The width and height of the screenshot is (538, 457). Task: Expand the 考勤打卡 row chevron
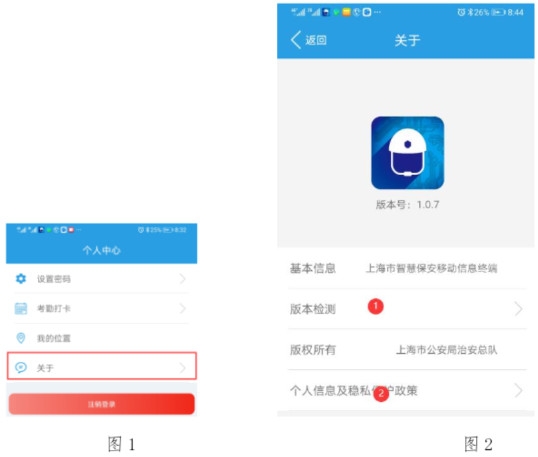183,308
